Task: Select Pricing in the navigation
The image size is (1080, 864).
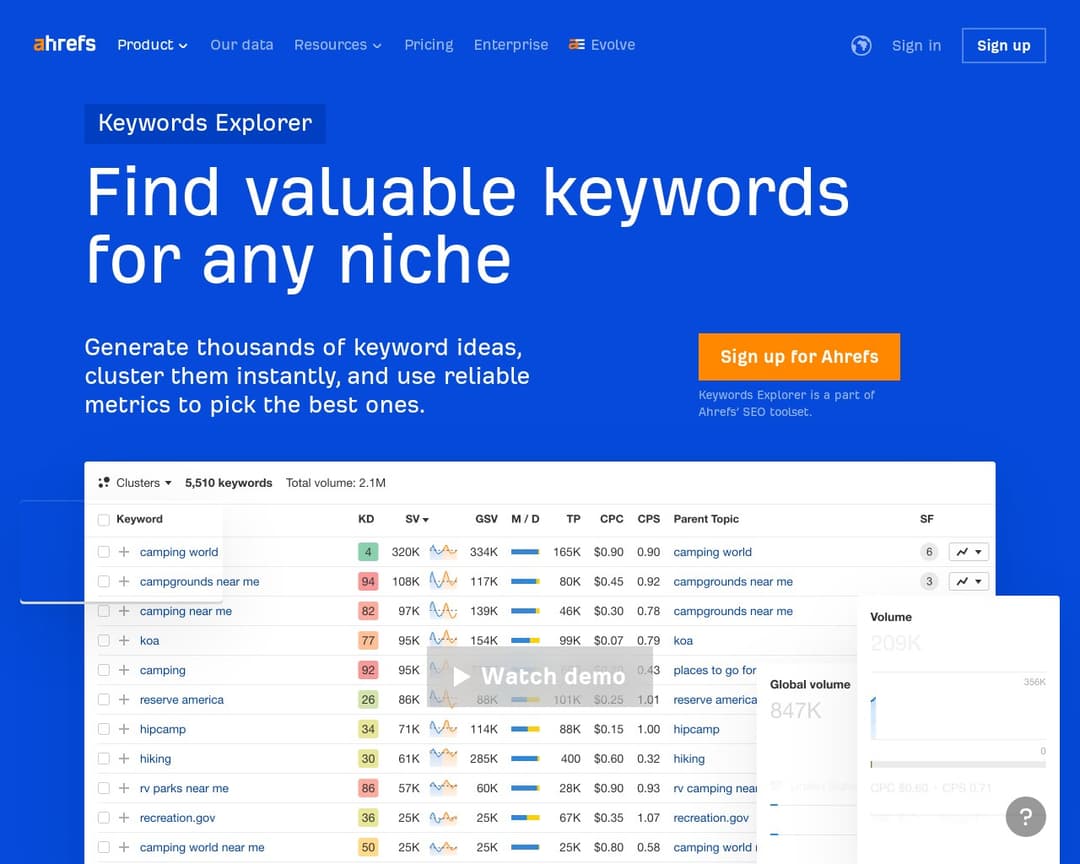Action: click(x=428, y=44)
